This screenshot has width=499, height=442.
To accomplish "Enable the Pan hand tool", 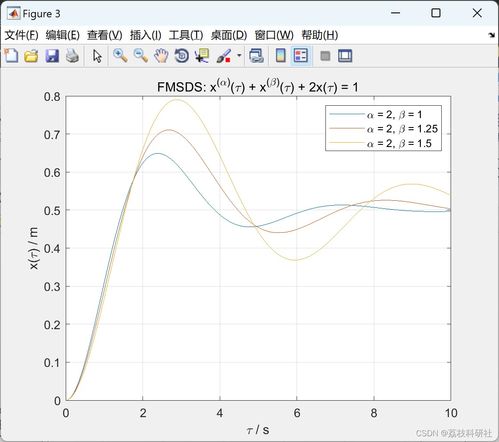I will 161,56.
